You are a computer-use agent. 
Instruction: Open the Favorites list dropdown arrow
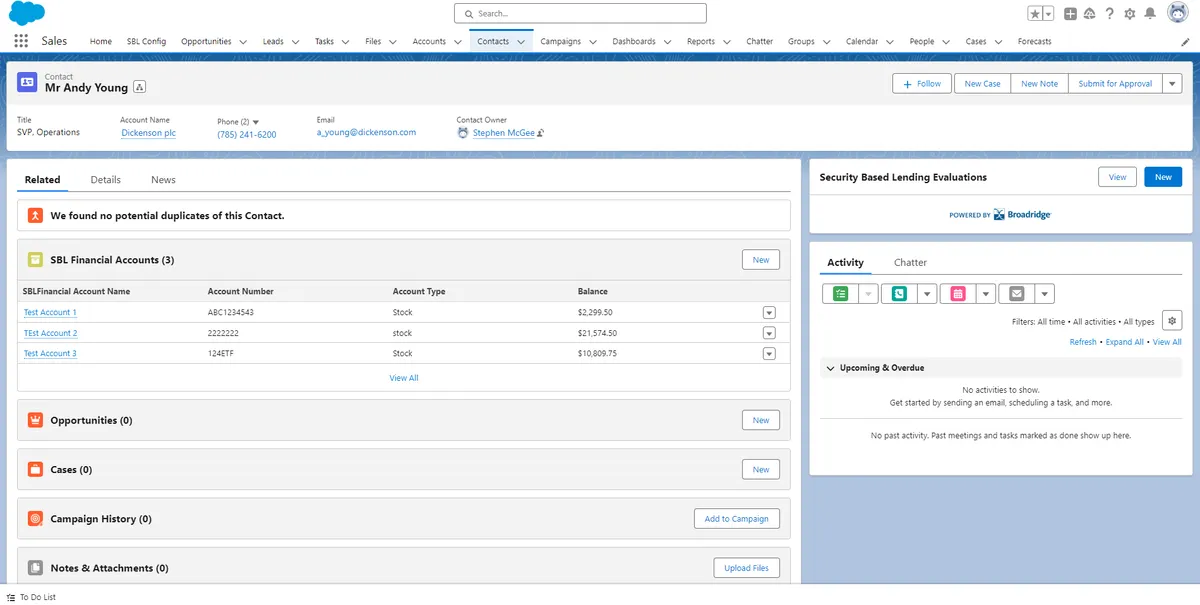coord(1048,14)
